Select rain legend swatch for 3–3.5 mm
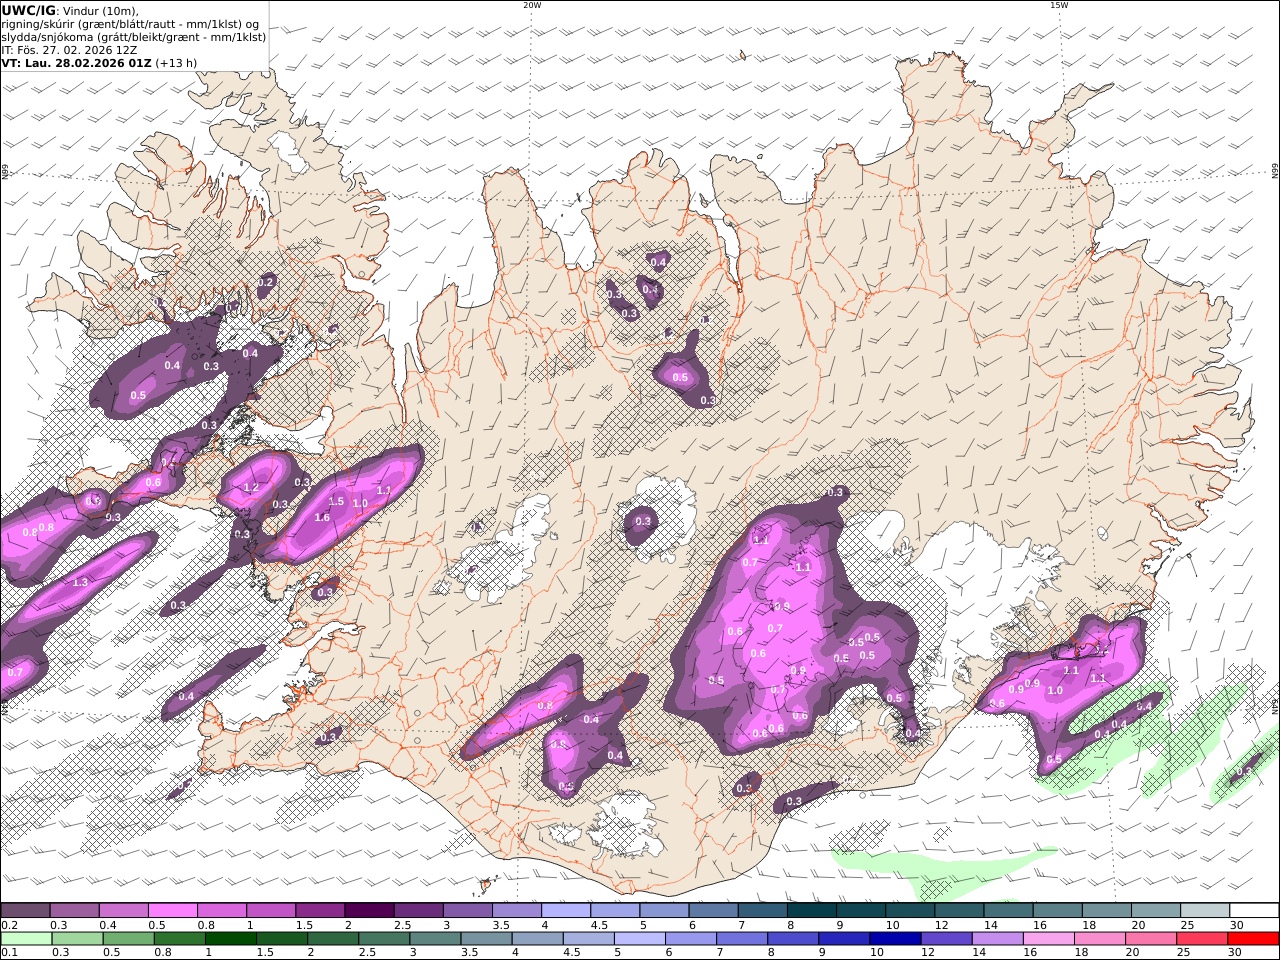 435,938
